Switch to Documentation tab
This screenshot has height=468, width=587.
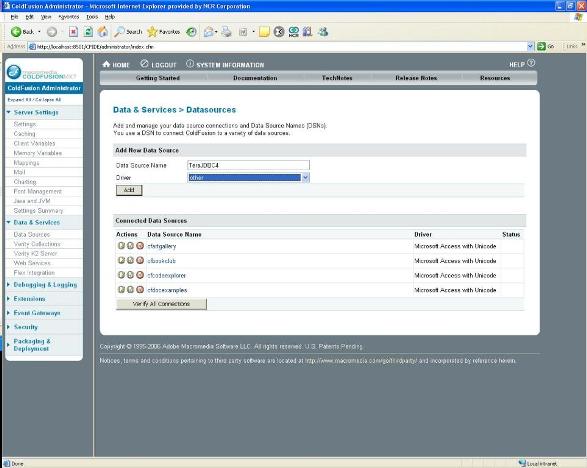click(255, 78)
